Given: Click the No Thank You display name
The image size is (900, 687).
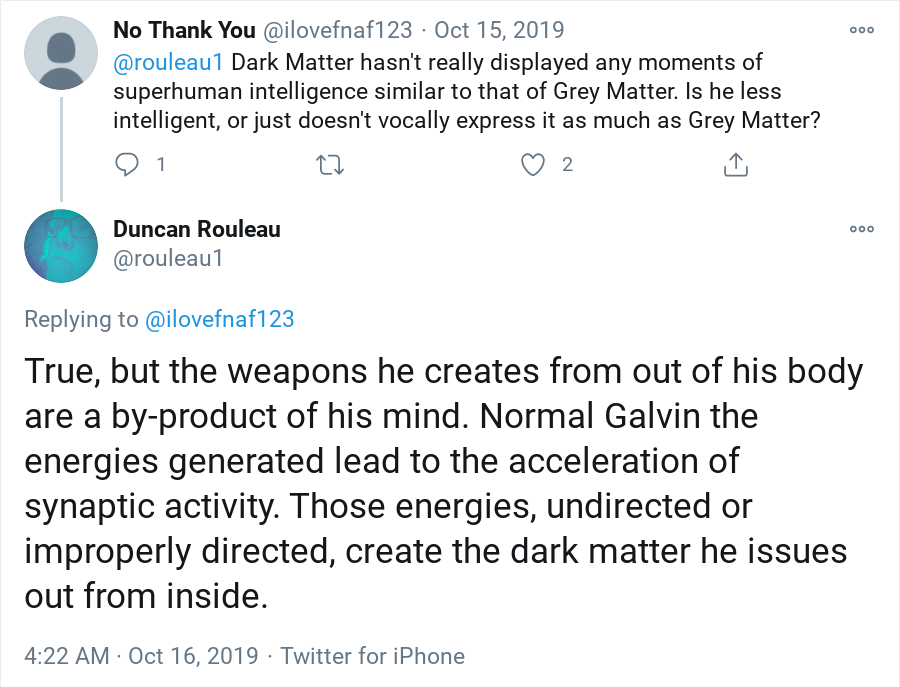Looking at the screenshot, I should click(184, 30).
